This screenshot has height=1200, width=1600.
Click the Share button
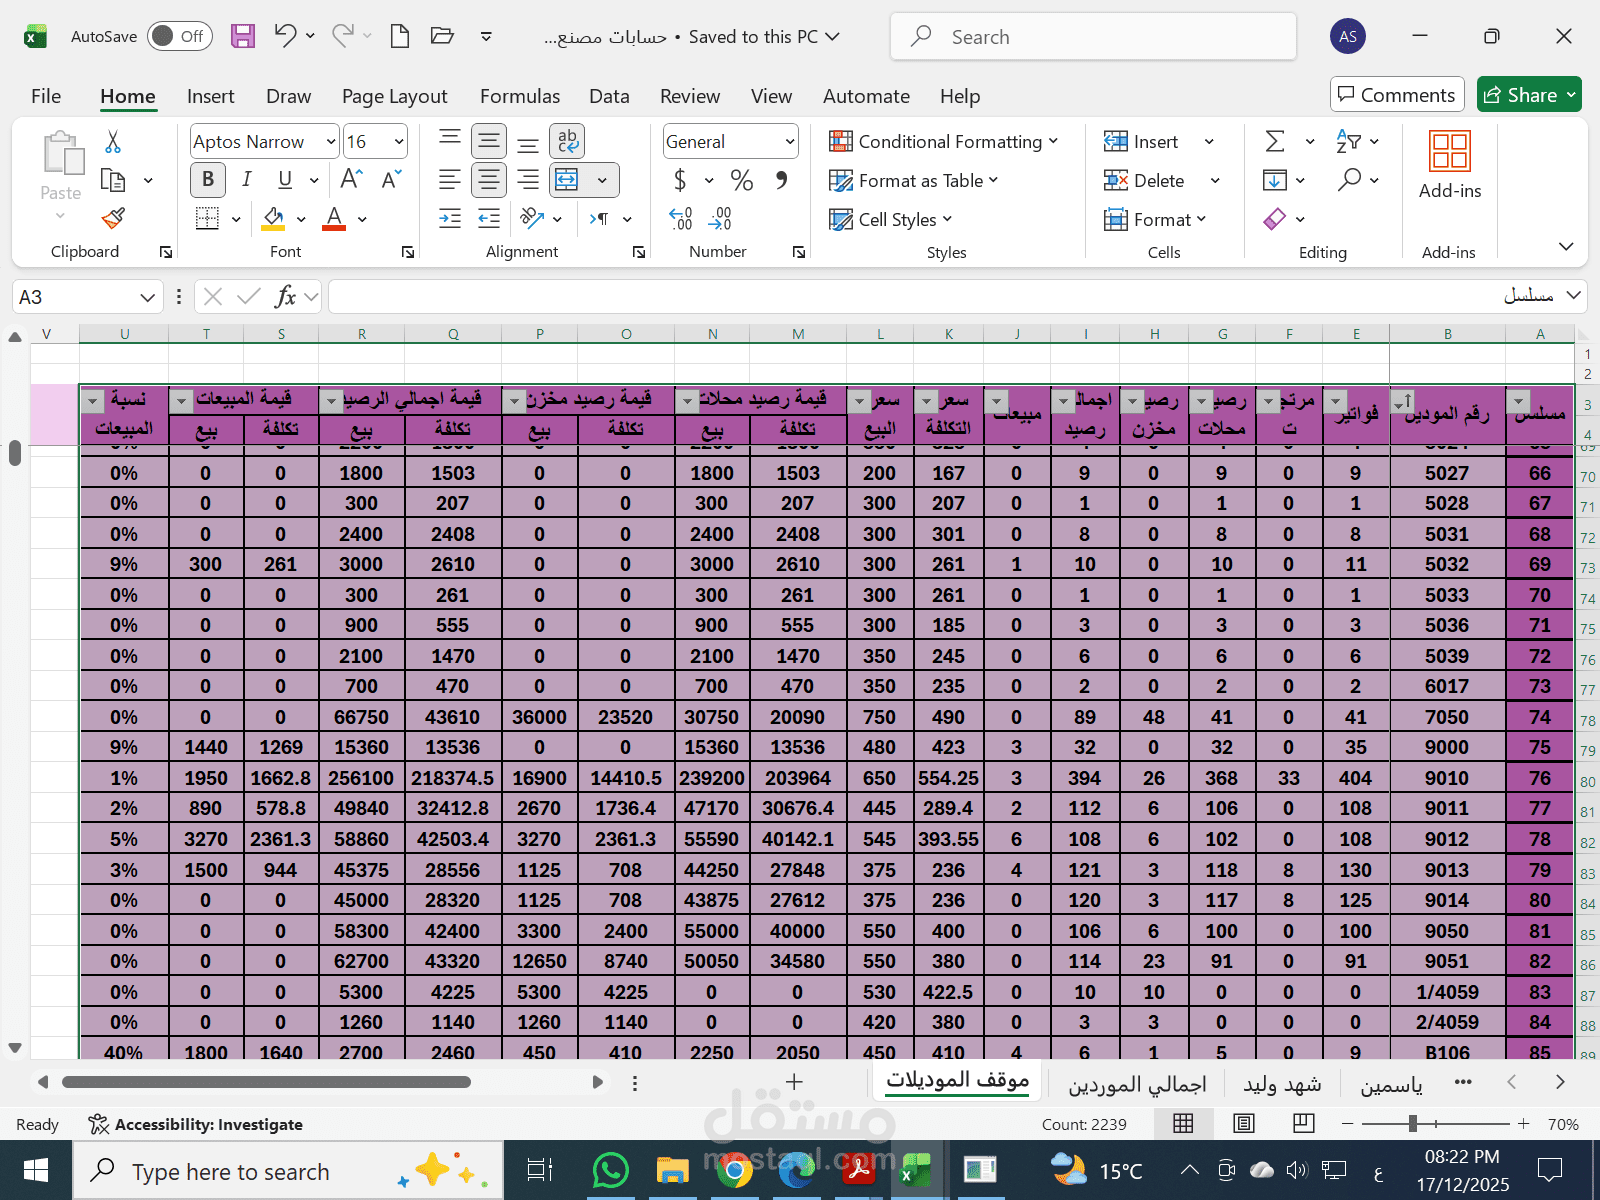coord(1529,94)
